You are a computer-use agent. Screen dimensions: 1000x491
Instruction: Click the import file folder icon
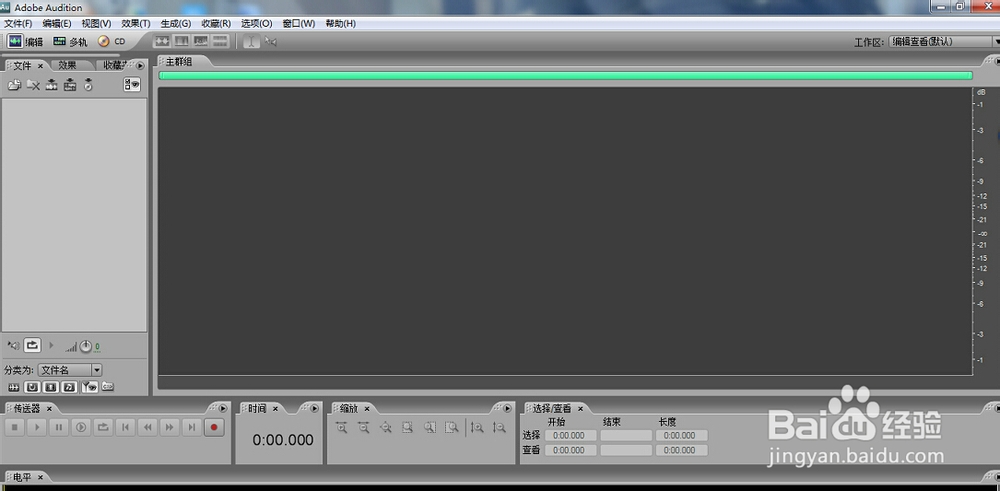click(14, 85)
